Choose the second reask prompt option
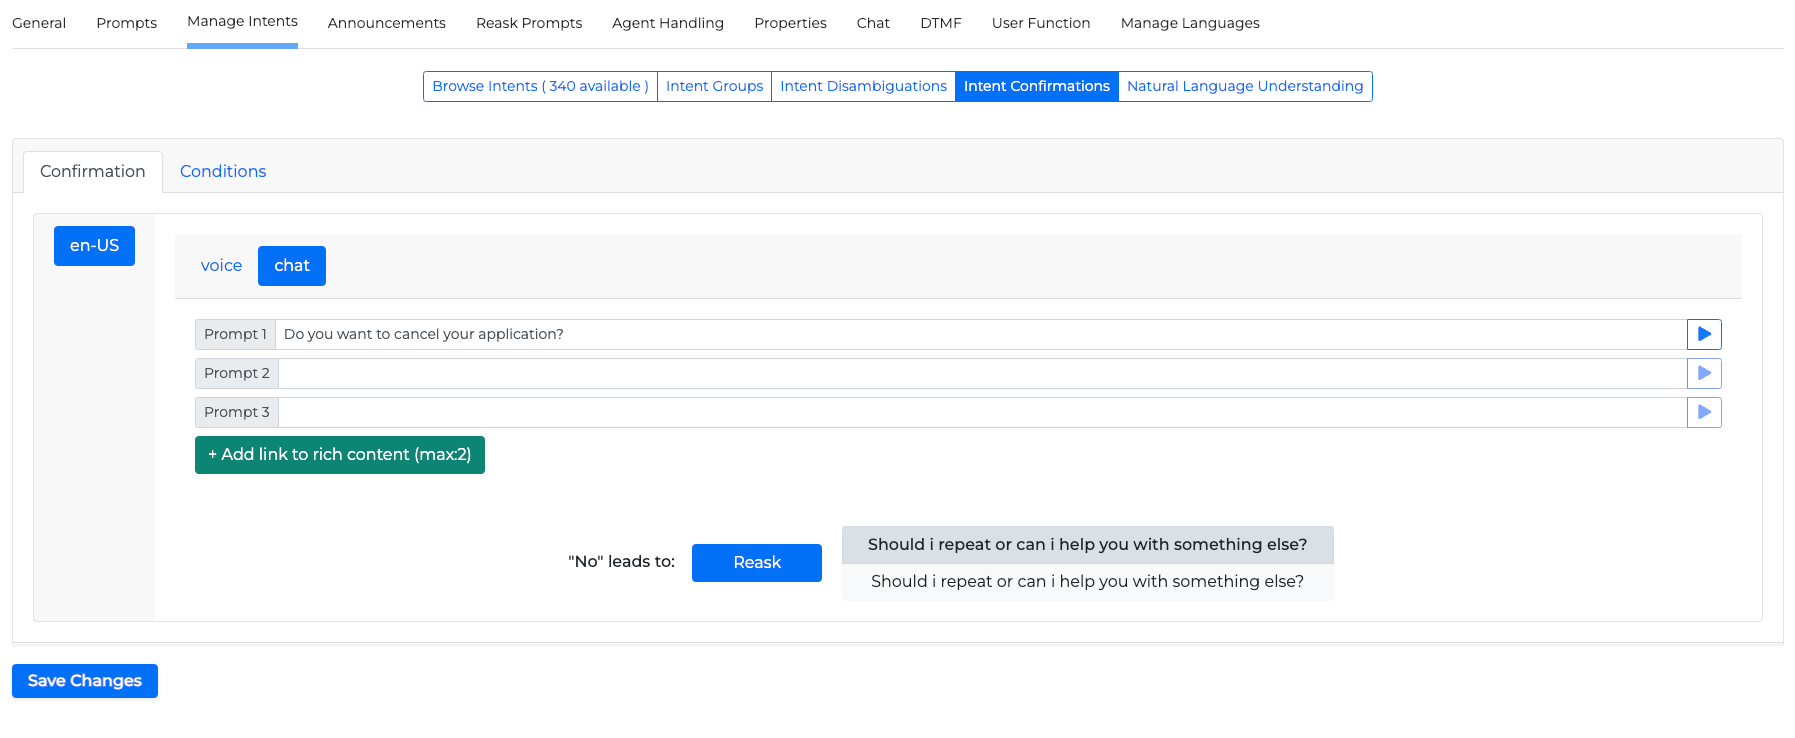The width and height of the screenshot is (1795, 738). [1087, 582]
